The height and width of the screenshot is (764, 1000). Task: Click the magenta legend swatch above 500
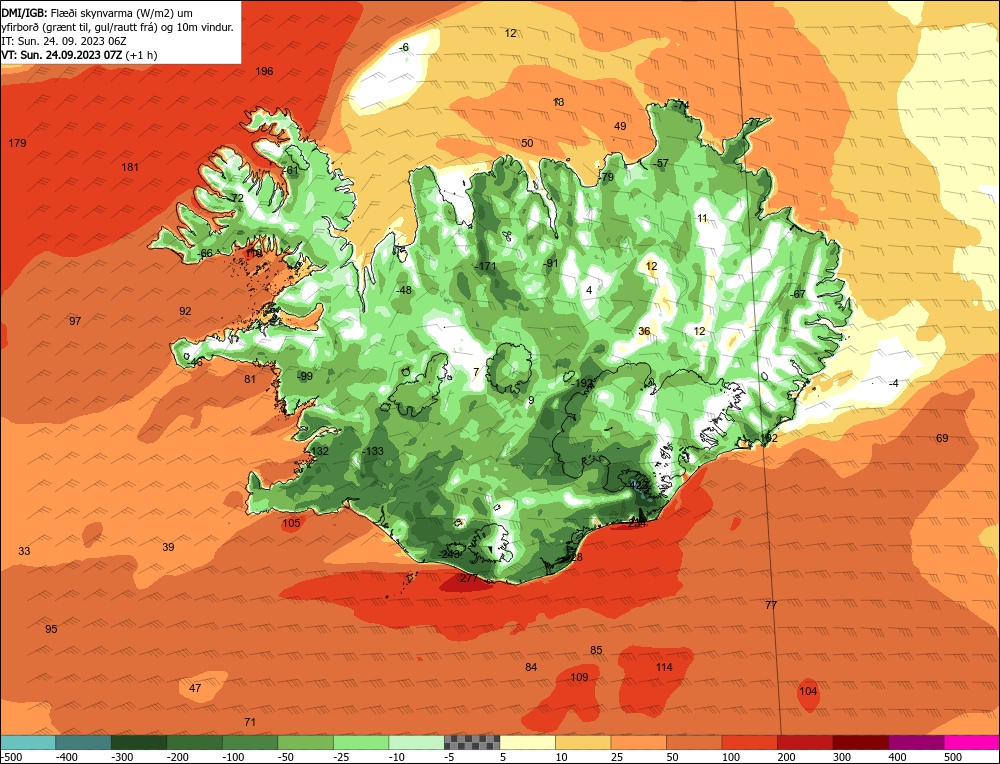[972, 742]
